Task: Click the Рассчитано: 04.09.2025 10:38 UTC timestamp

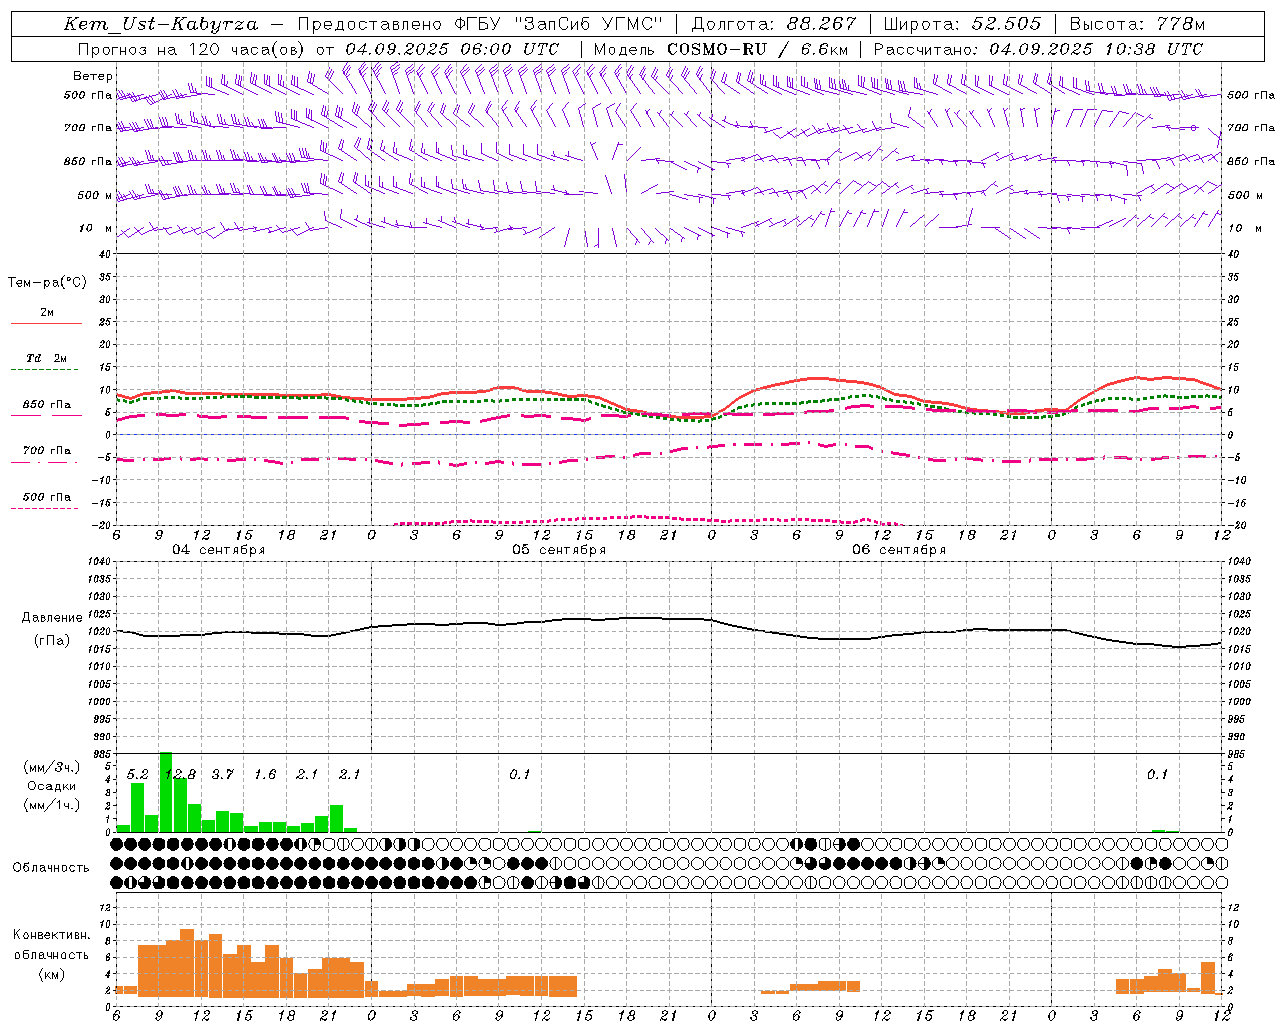Action: coord(1038,49)
